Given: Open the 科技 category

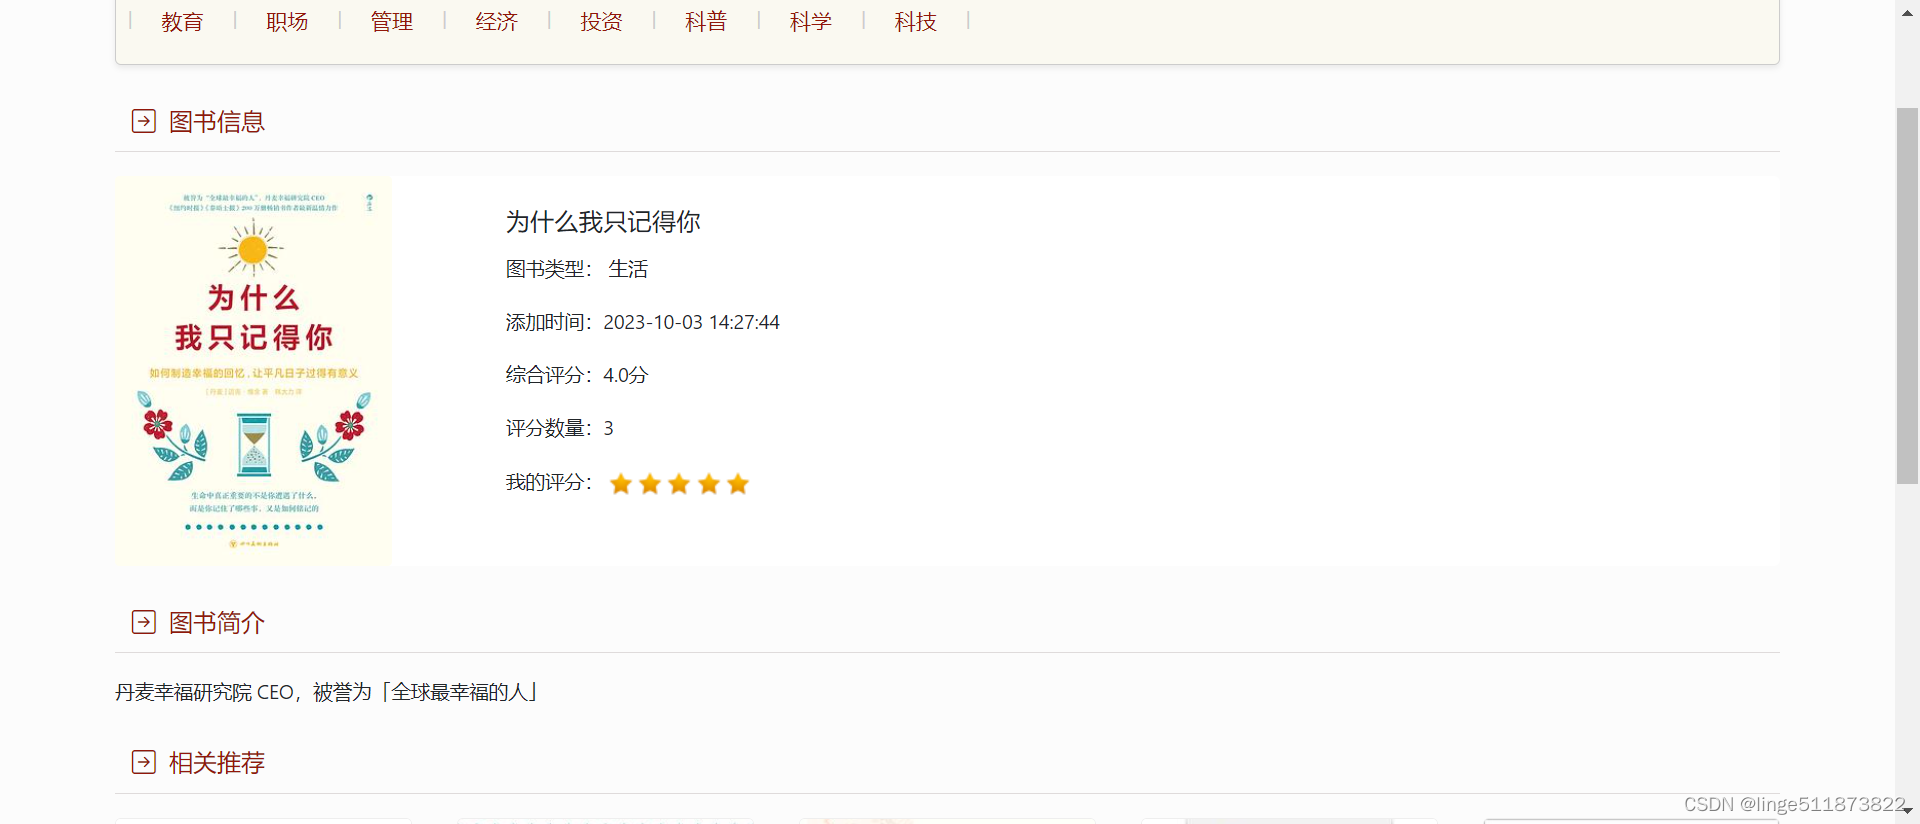Looking at the screenshot, I should coord(916,21).
